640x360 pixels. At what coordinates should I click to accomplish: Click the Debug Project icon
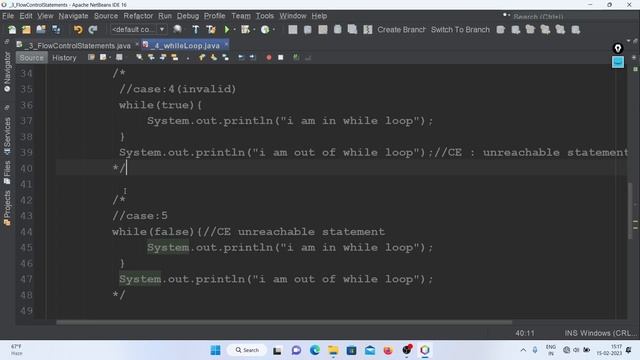point(245,29)
